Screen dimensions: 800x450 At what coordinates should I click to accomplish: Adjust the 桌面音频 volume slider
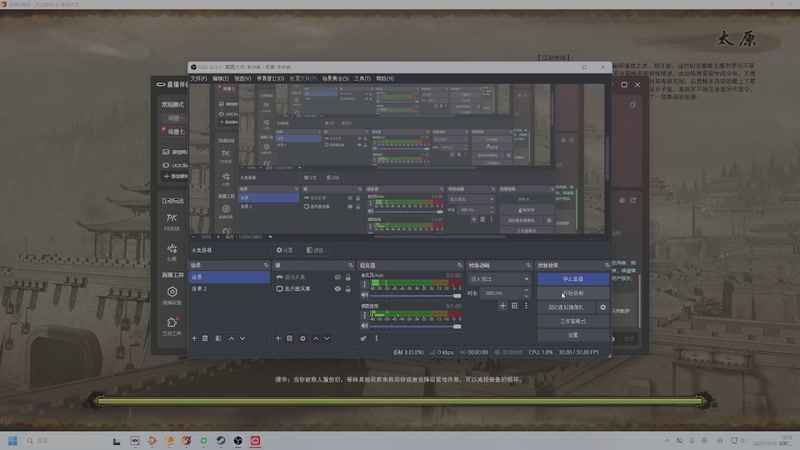(416, 326)
